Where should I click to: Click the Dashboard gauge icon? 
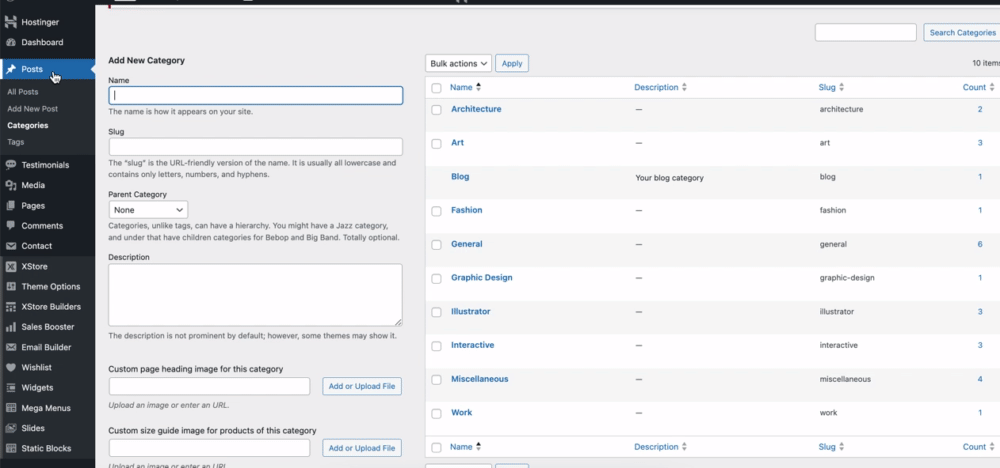coord(10,42)
